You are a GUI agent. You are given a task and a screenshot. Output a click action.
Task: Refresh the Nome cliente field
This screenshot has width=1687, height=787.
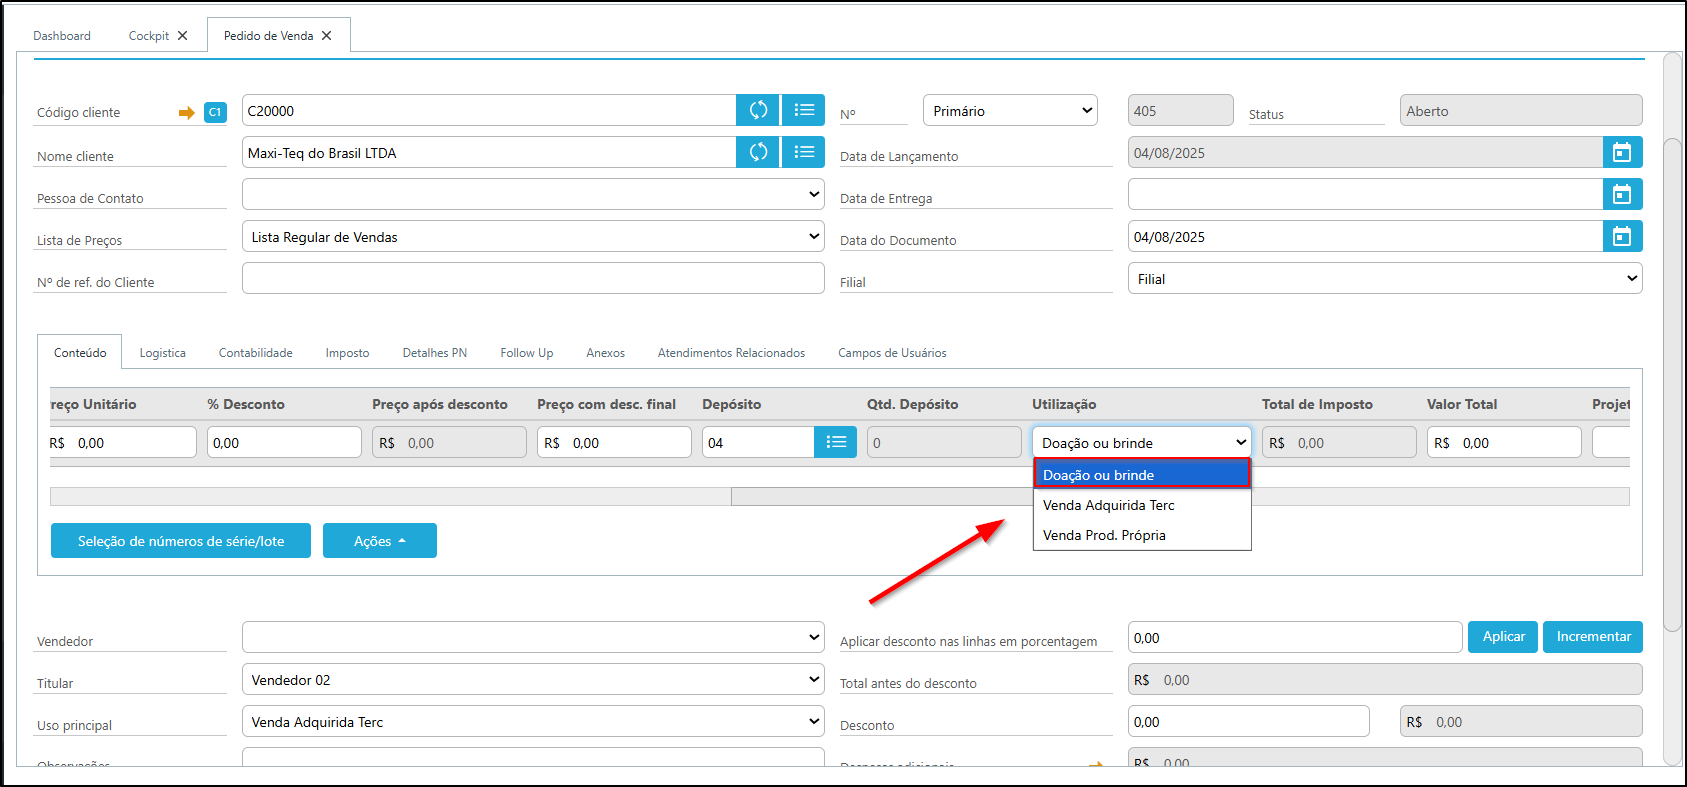coord(758,152)
